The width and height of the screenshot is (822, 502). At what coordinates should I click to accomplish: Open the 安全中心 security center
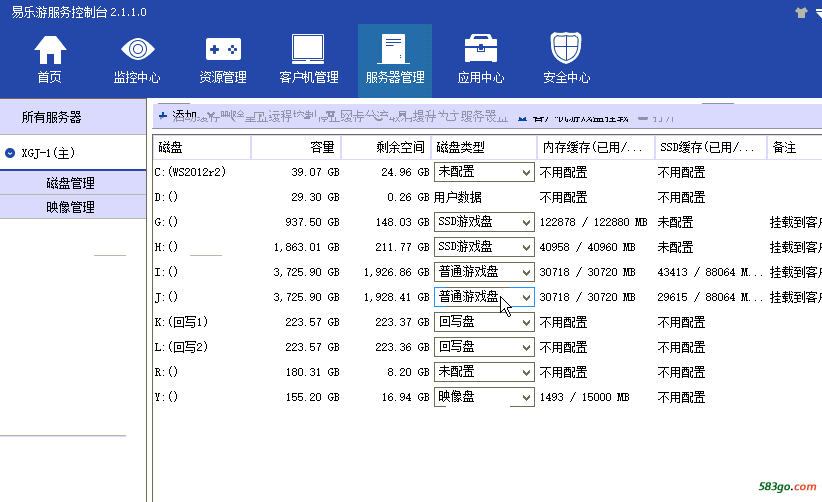(x=566, y=59)
